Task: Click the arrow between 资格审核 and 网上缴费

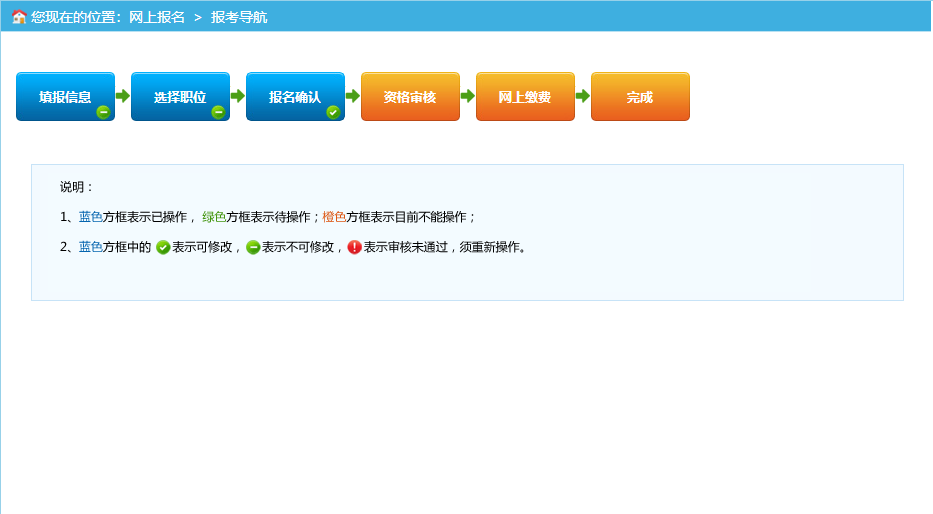Action: click(x=468, y=96)
